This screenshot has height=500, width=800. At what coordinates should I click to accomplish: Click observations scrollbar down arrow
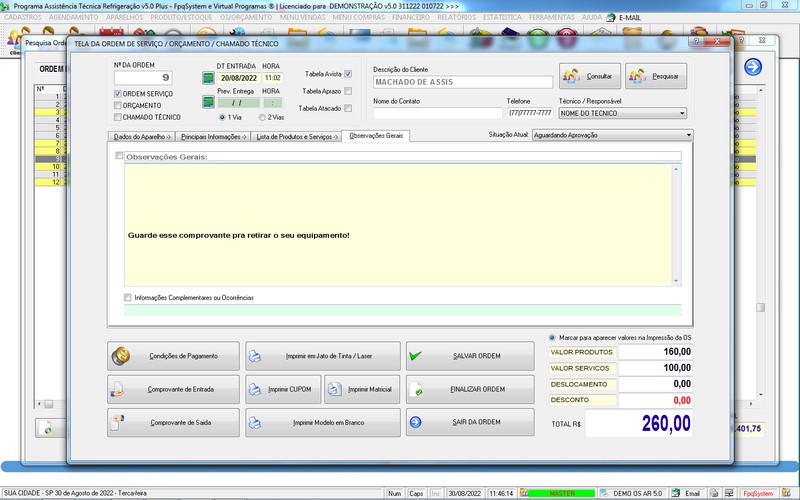677,281
